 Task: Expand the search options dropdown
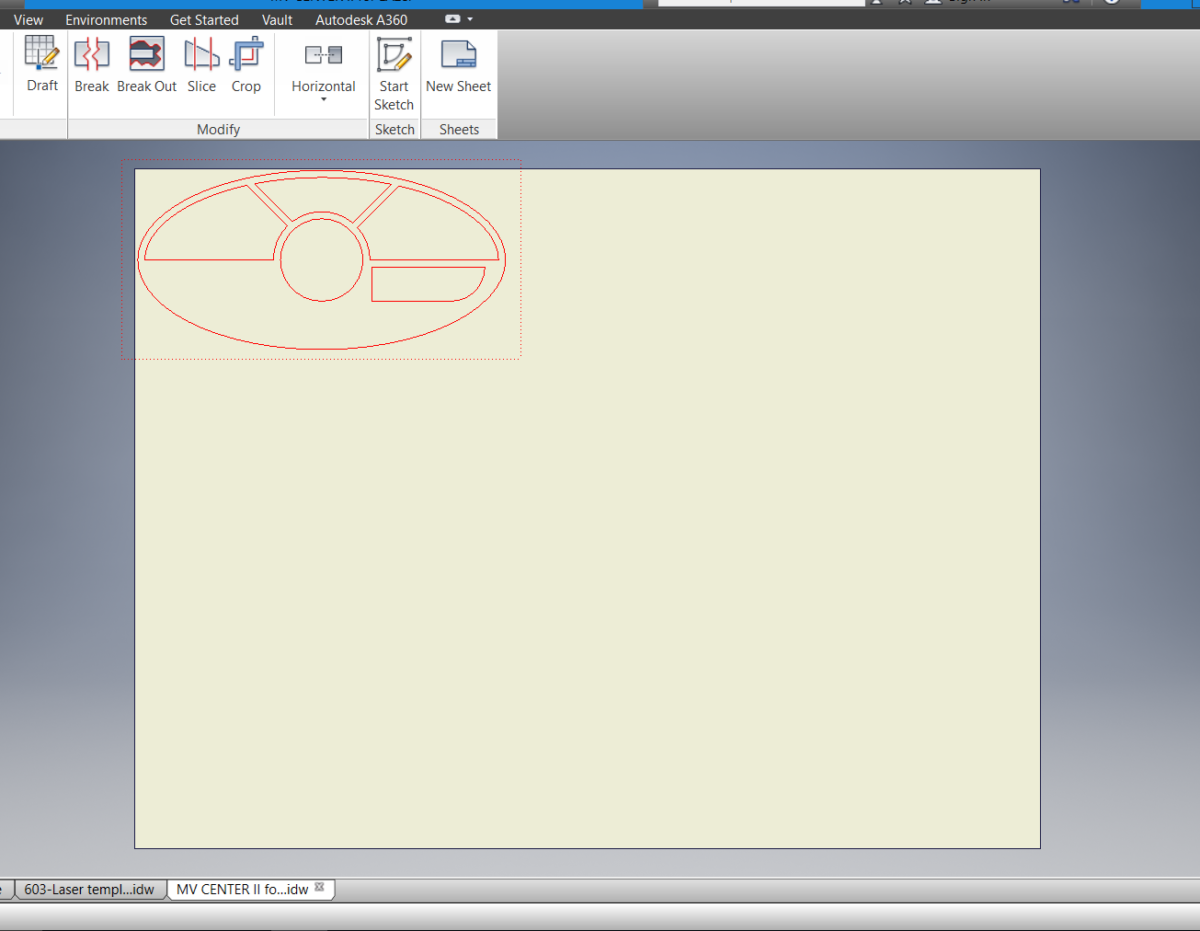click(x=877, y=3)
